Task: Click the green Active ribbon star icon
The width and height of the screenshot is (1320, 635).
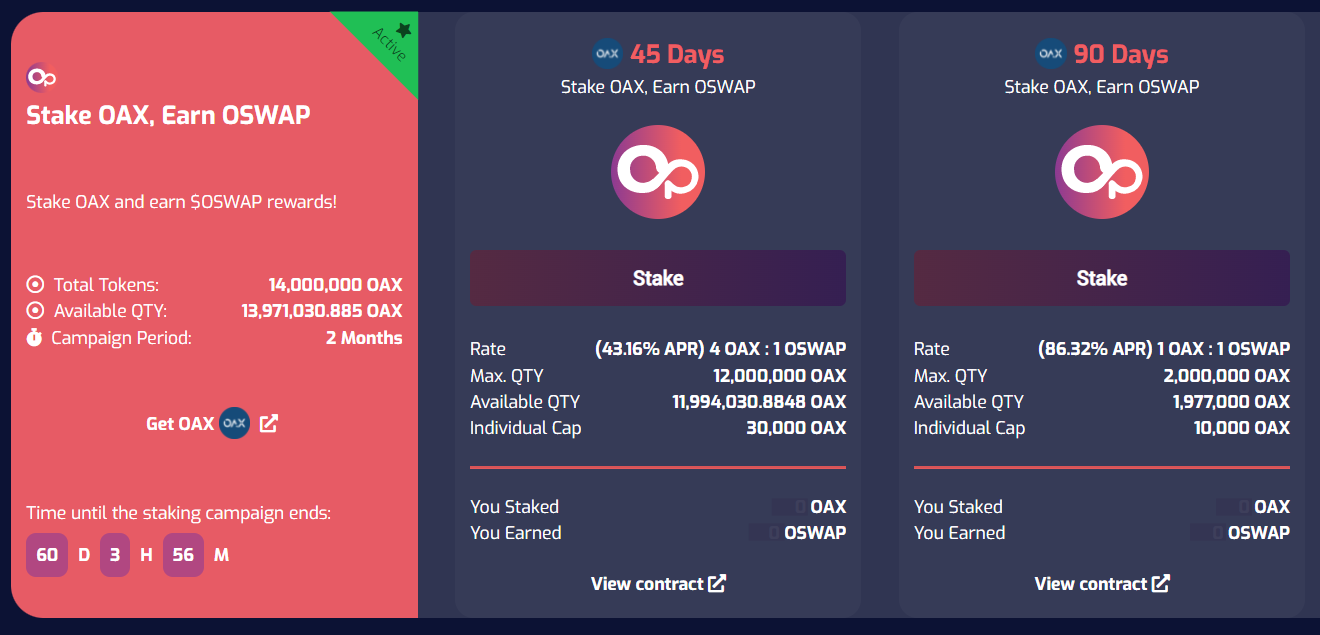Action: [x=403, y=30]
